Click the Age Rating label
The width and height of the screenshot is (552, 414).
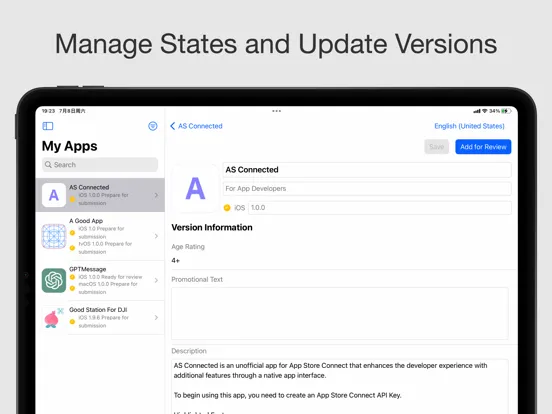188,246
